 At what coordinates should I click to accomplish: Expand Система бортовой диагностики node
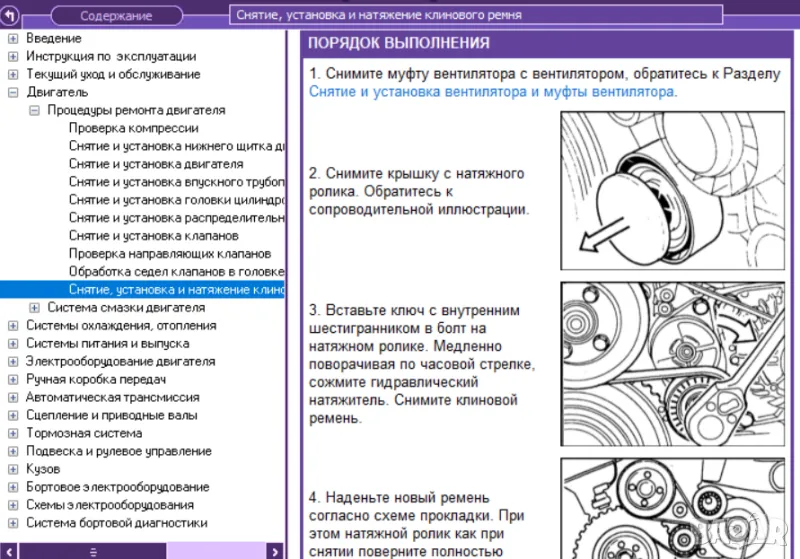coord(13,523)
